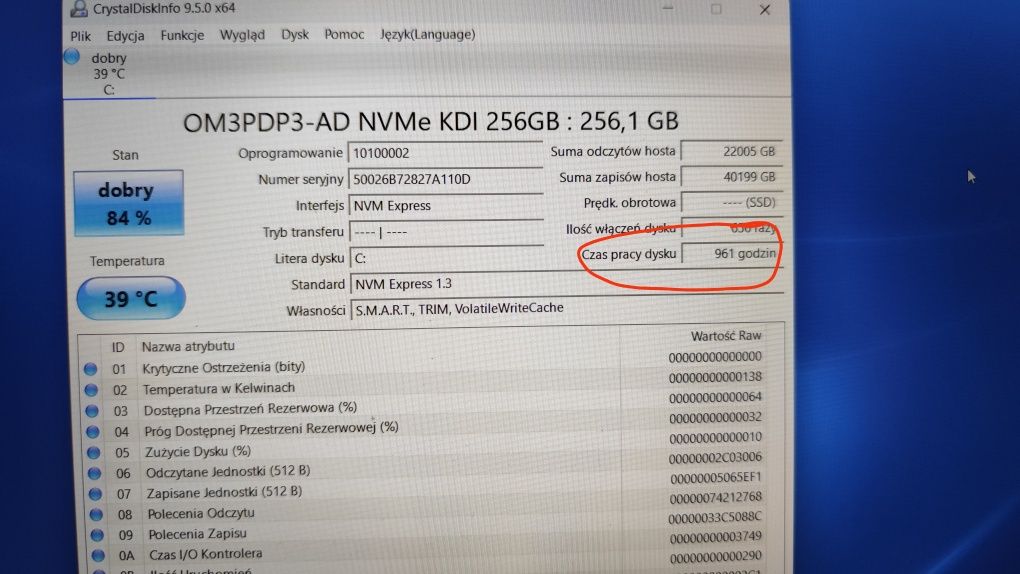Click raw value 00000000000138
The width and height of the screenshot is (1020, 574).
715,377
